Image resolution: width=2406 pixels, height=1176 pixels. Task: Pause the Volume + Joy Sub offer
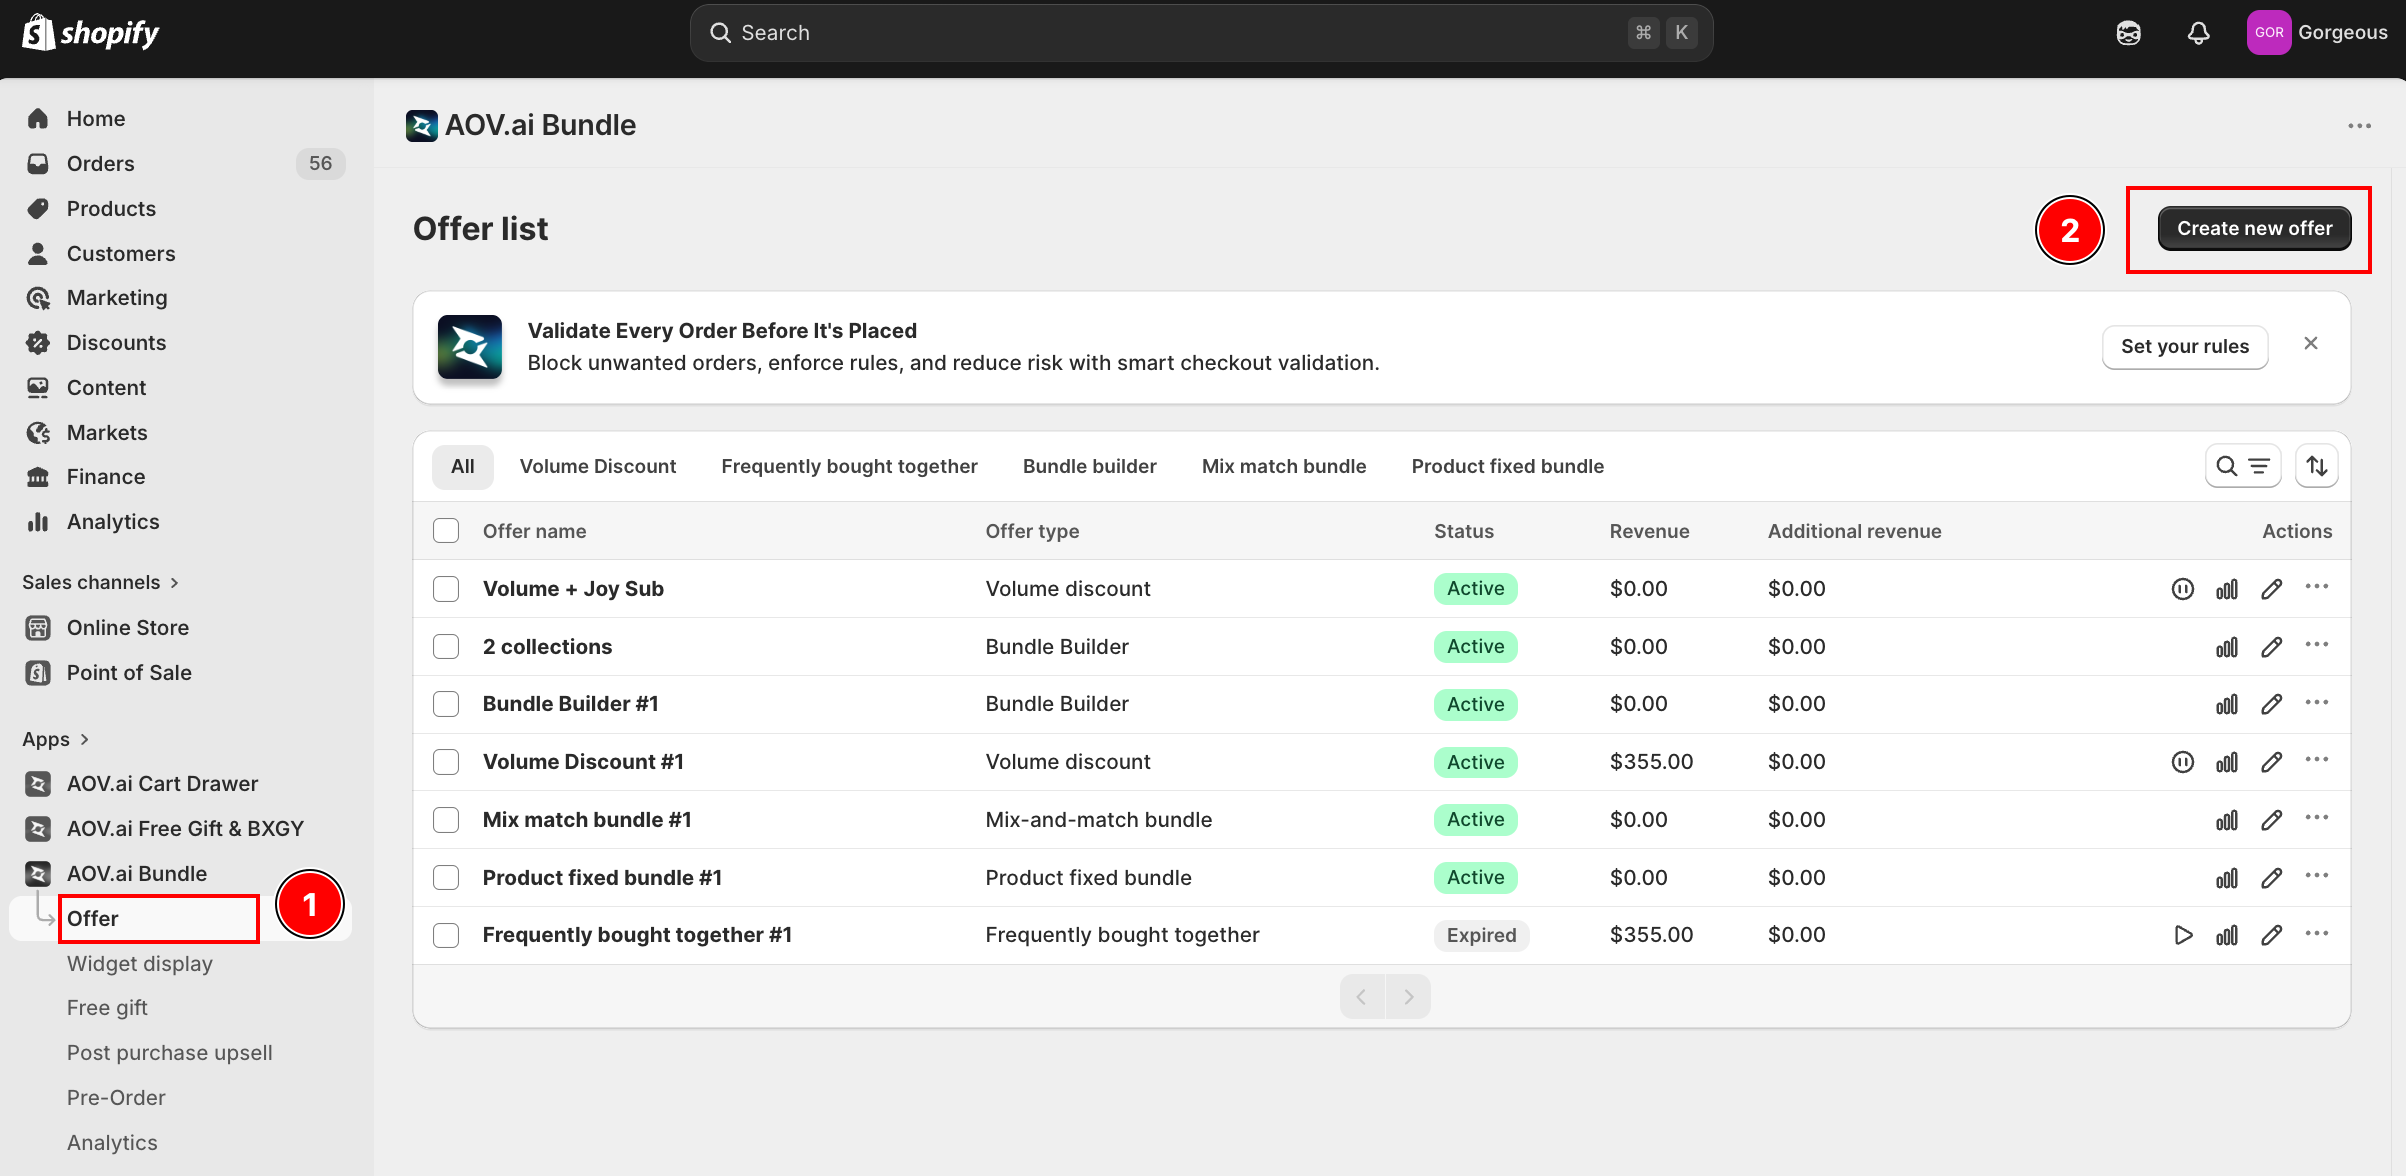pyautogui.click(x=2183, y=589)
